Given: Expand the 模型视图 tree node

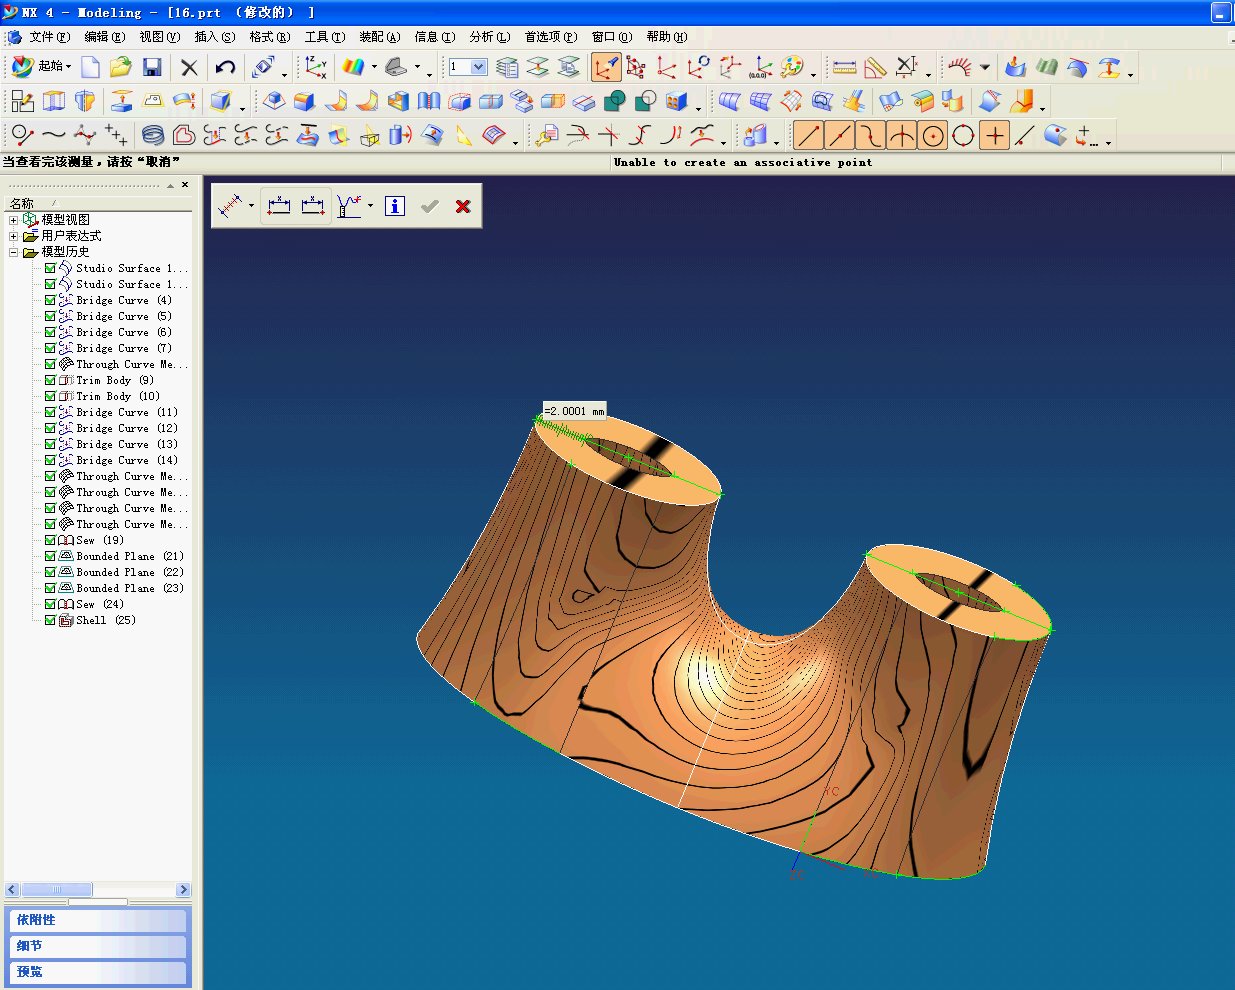Looking at the screenshot, I should (x=14, y=220).
